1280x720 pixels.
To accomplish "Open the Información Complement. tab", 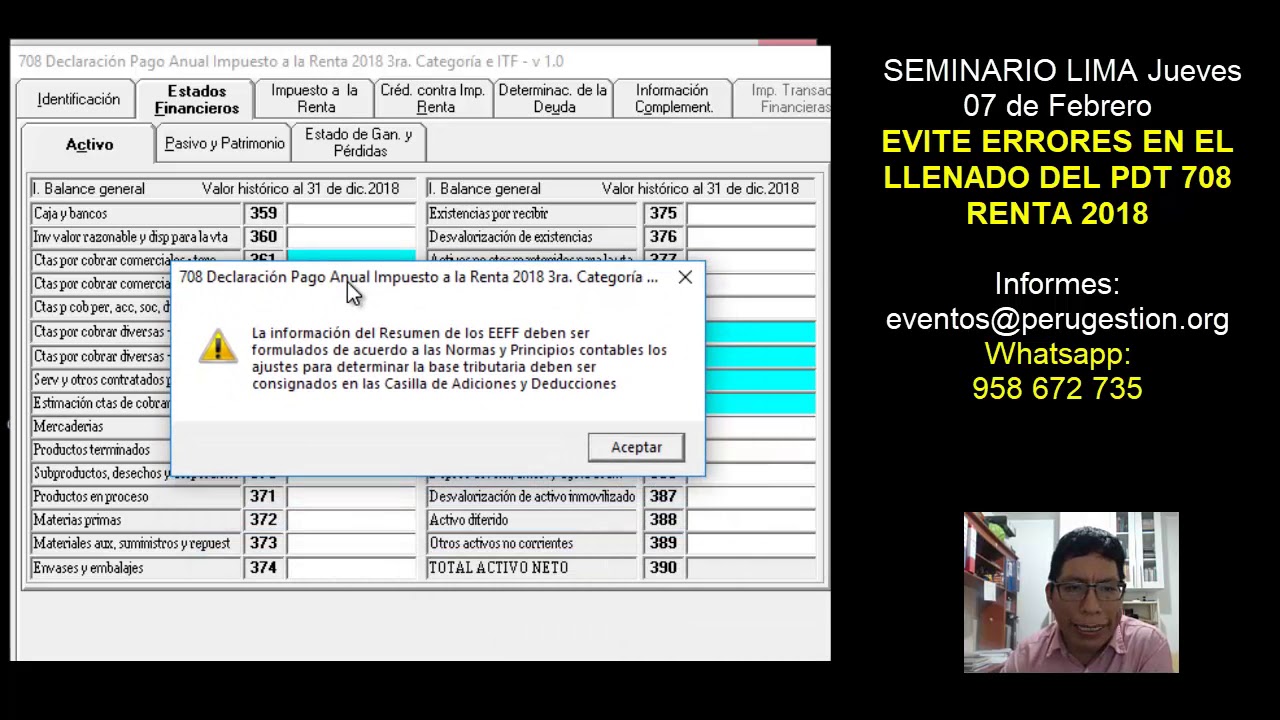I will pyautogui.click(x=672, y=98).
